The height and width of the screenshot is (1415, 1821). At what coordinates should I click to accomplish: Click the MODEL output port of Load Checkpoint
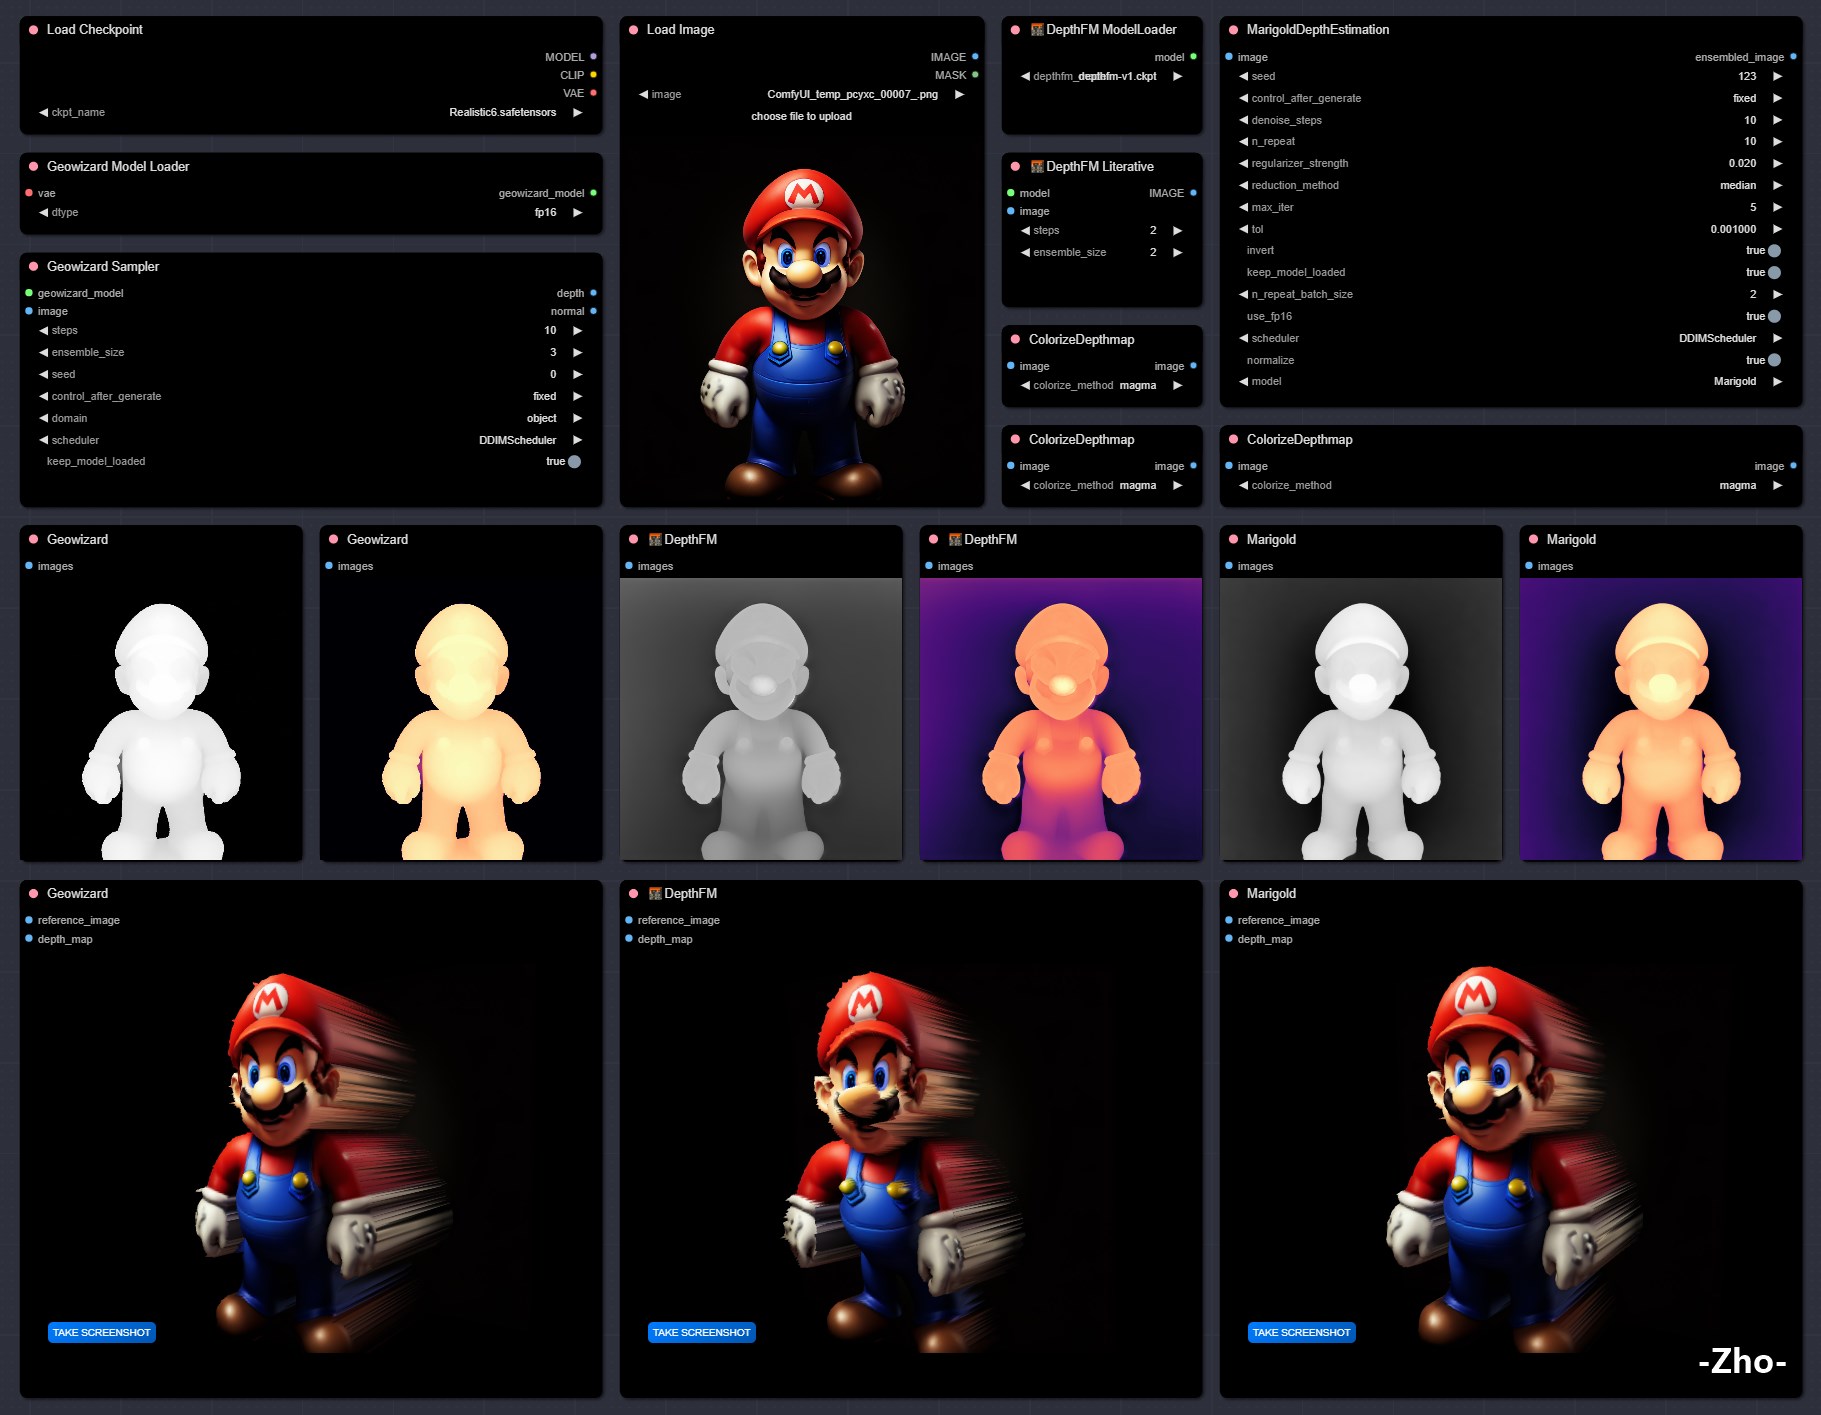tap(593, 57)
